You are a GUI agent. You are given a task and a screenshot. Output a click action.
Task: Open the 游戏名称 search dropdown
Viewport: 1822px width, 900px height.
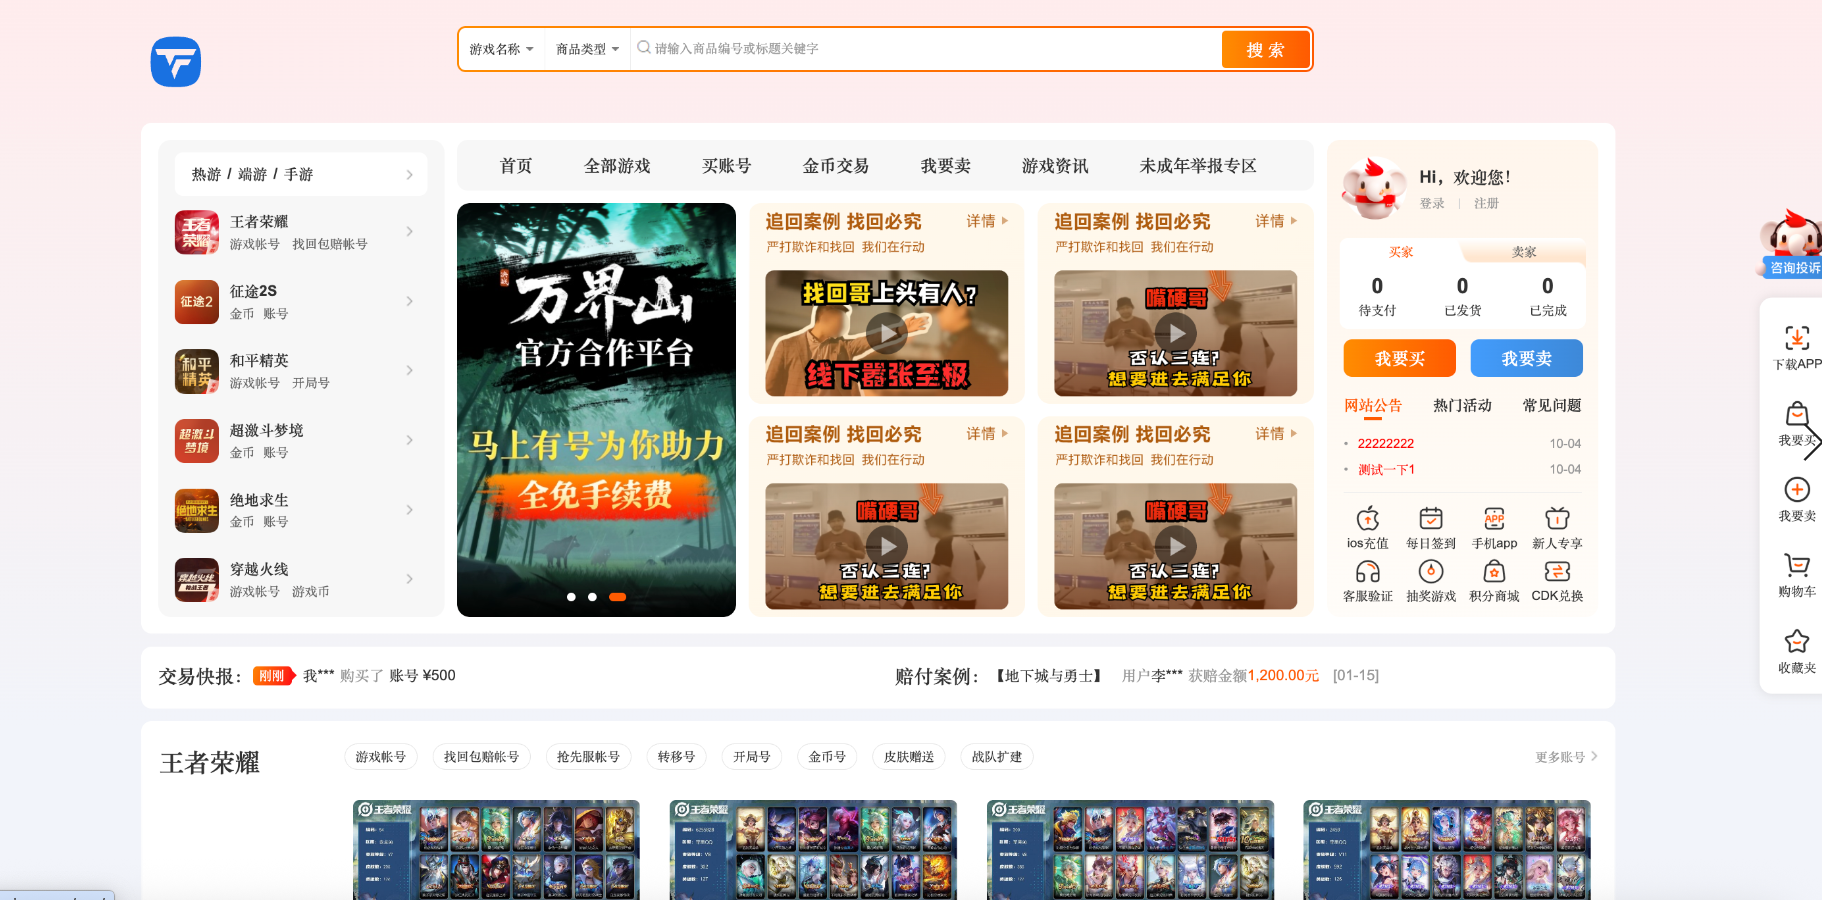[500, 48]
